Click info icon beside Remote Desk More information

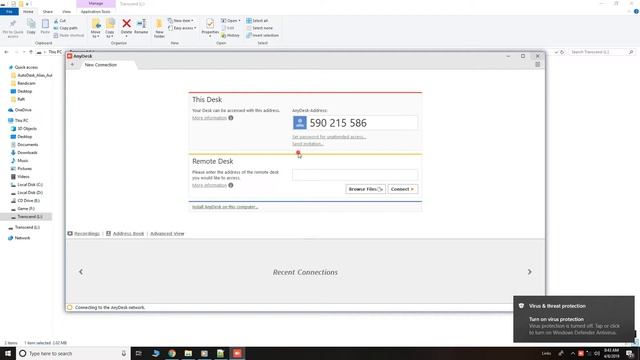tap(231, 185)
